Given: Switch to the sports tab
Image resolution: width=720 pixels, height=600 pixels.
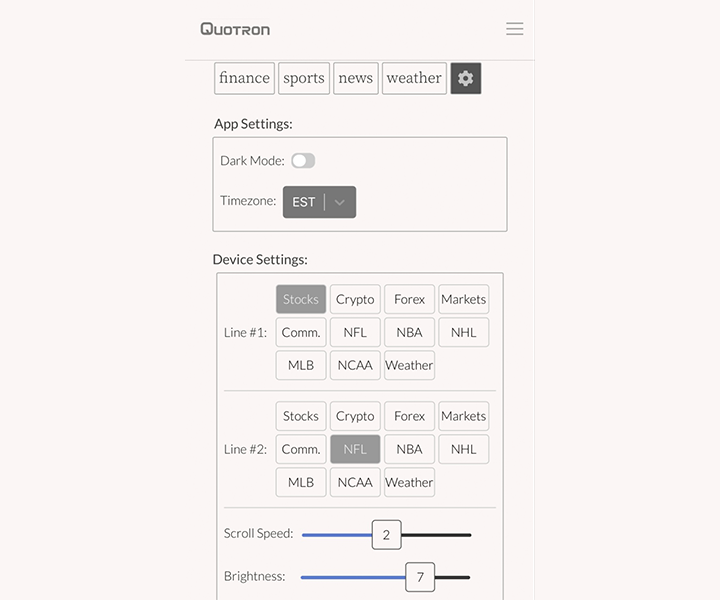Looking at the screenshot, I should 304,78.
